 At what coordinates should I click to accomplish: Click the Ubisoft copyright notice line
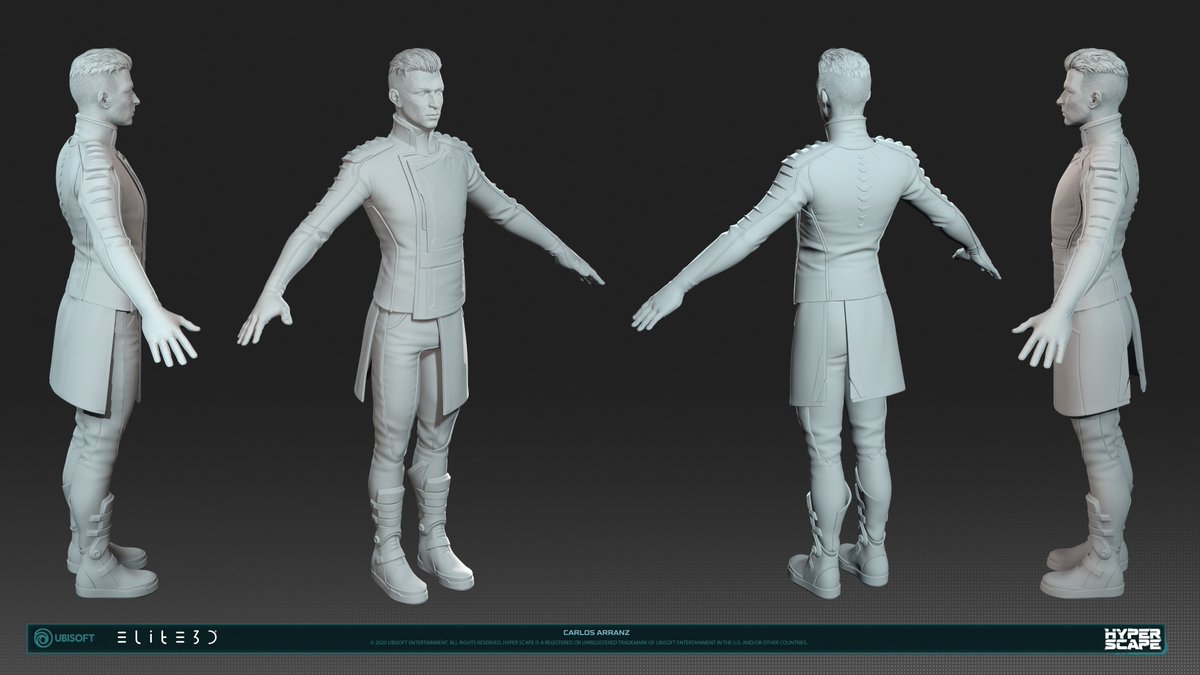(588, 642)
